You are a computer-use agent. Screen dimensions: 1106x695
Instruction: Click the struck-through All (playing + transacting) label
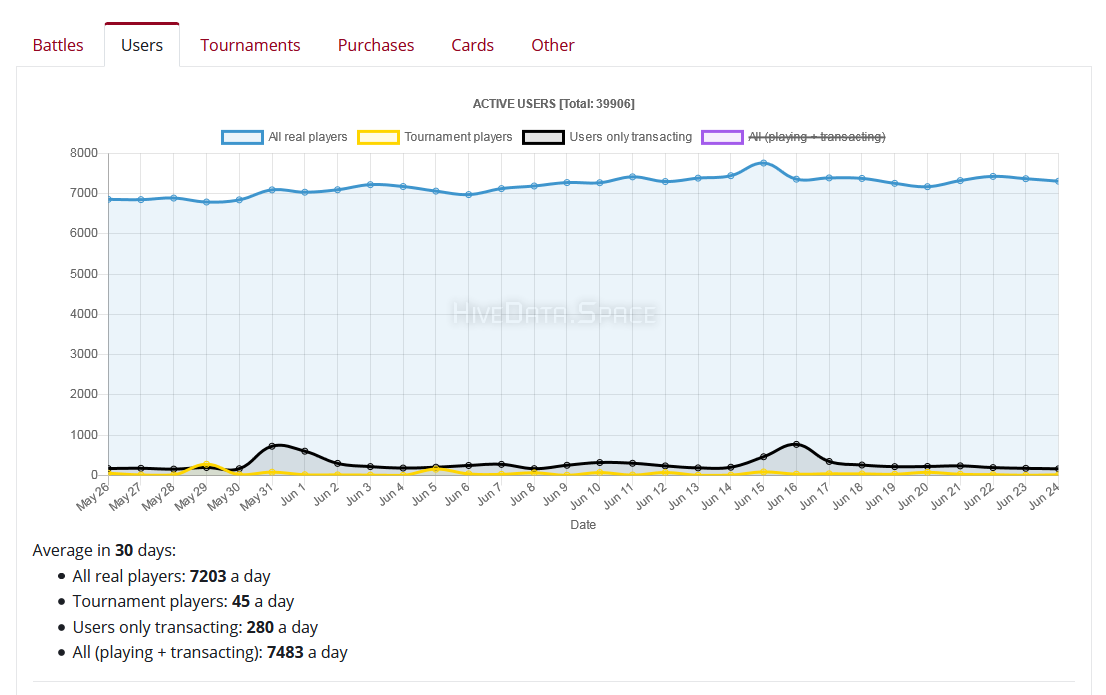click(817, 137)
